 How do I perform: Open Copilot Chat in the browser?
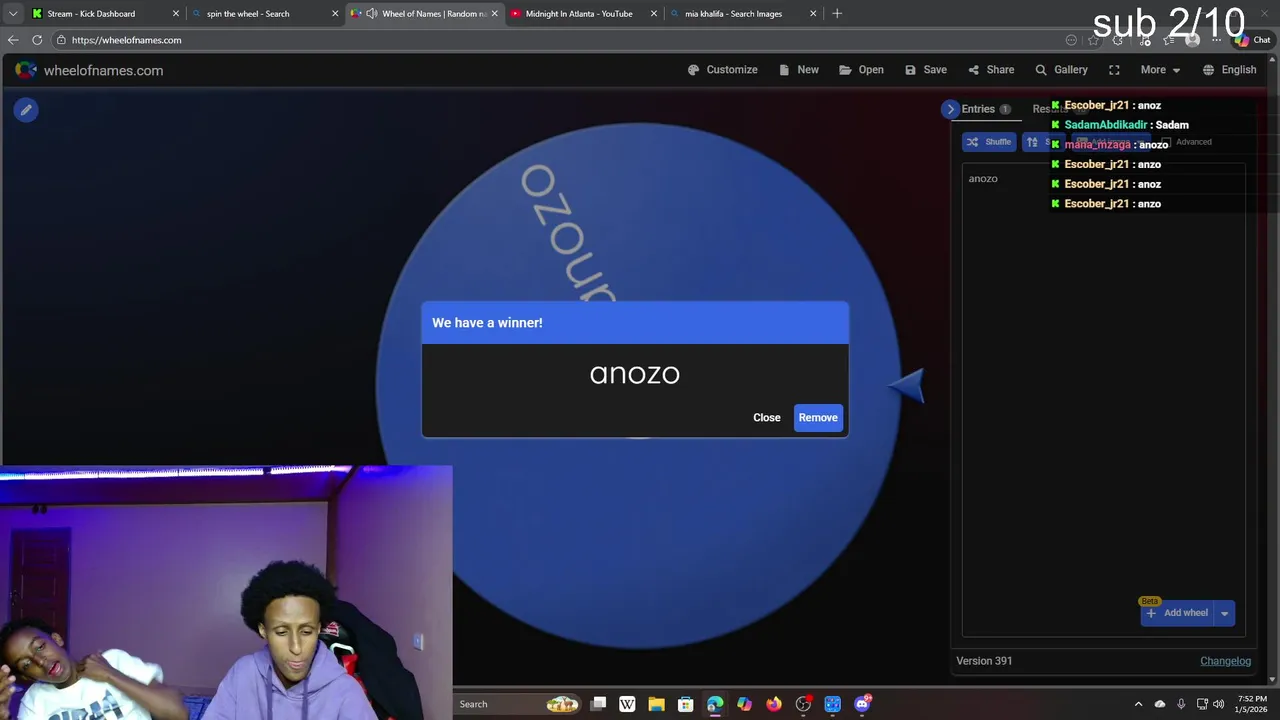click(1252, 40)
